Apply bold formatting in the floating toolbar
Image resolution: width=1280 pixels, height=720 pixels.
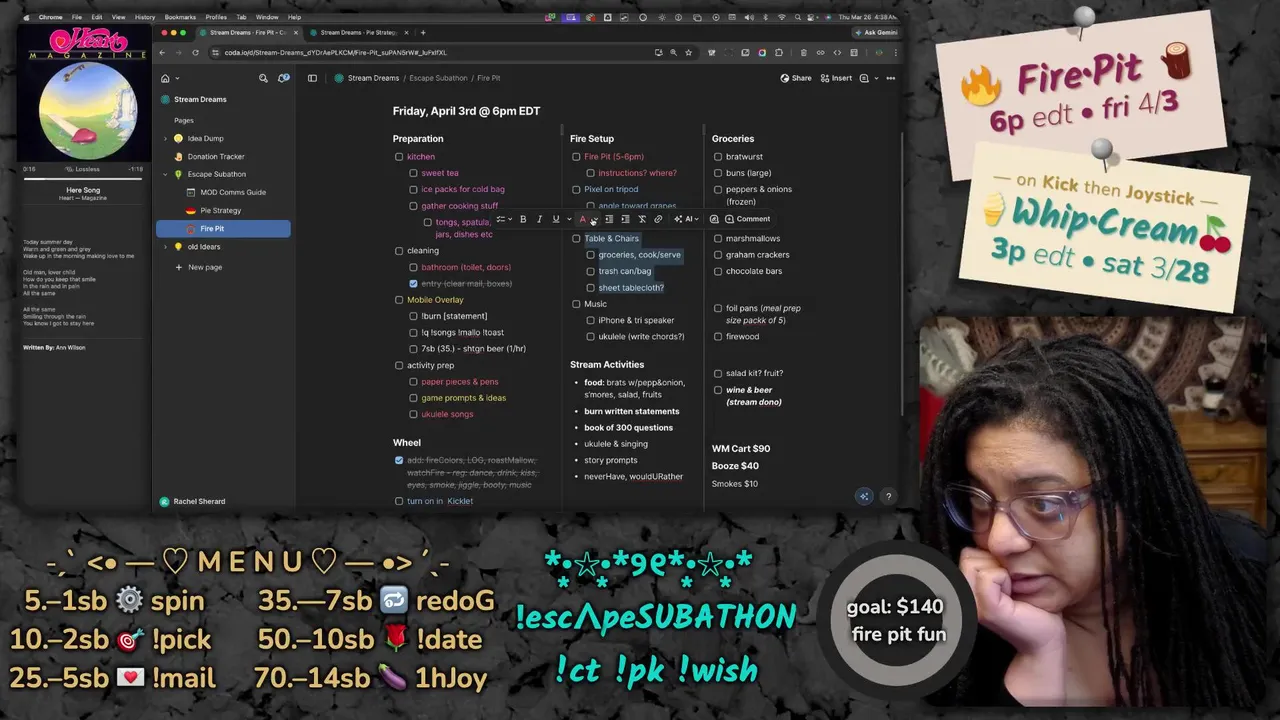pyautogui.click(x=523, y=219)
